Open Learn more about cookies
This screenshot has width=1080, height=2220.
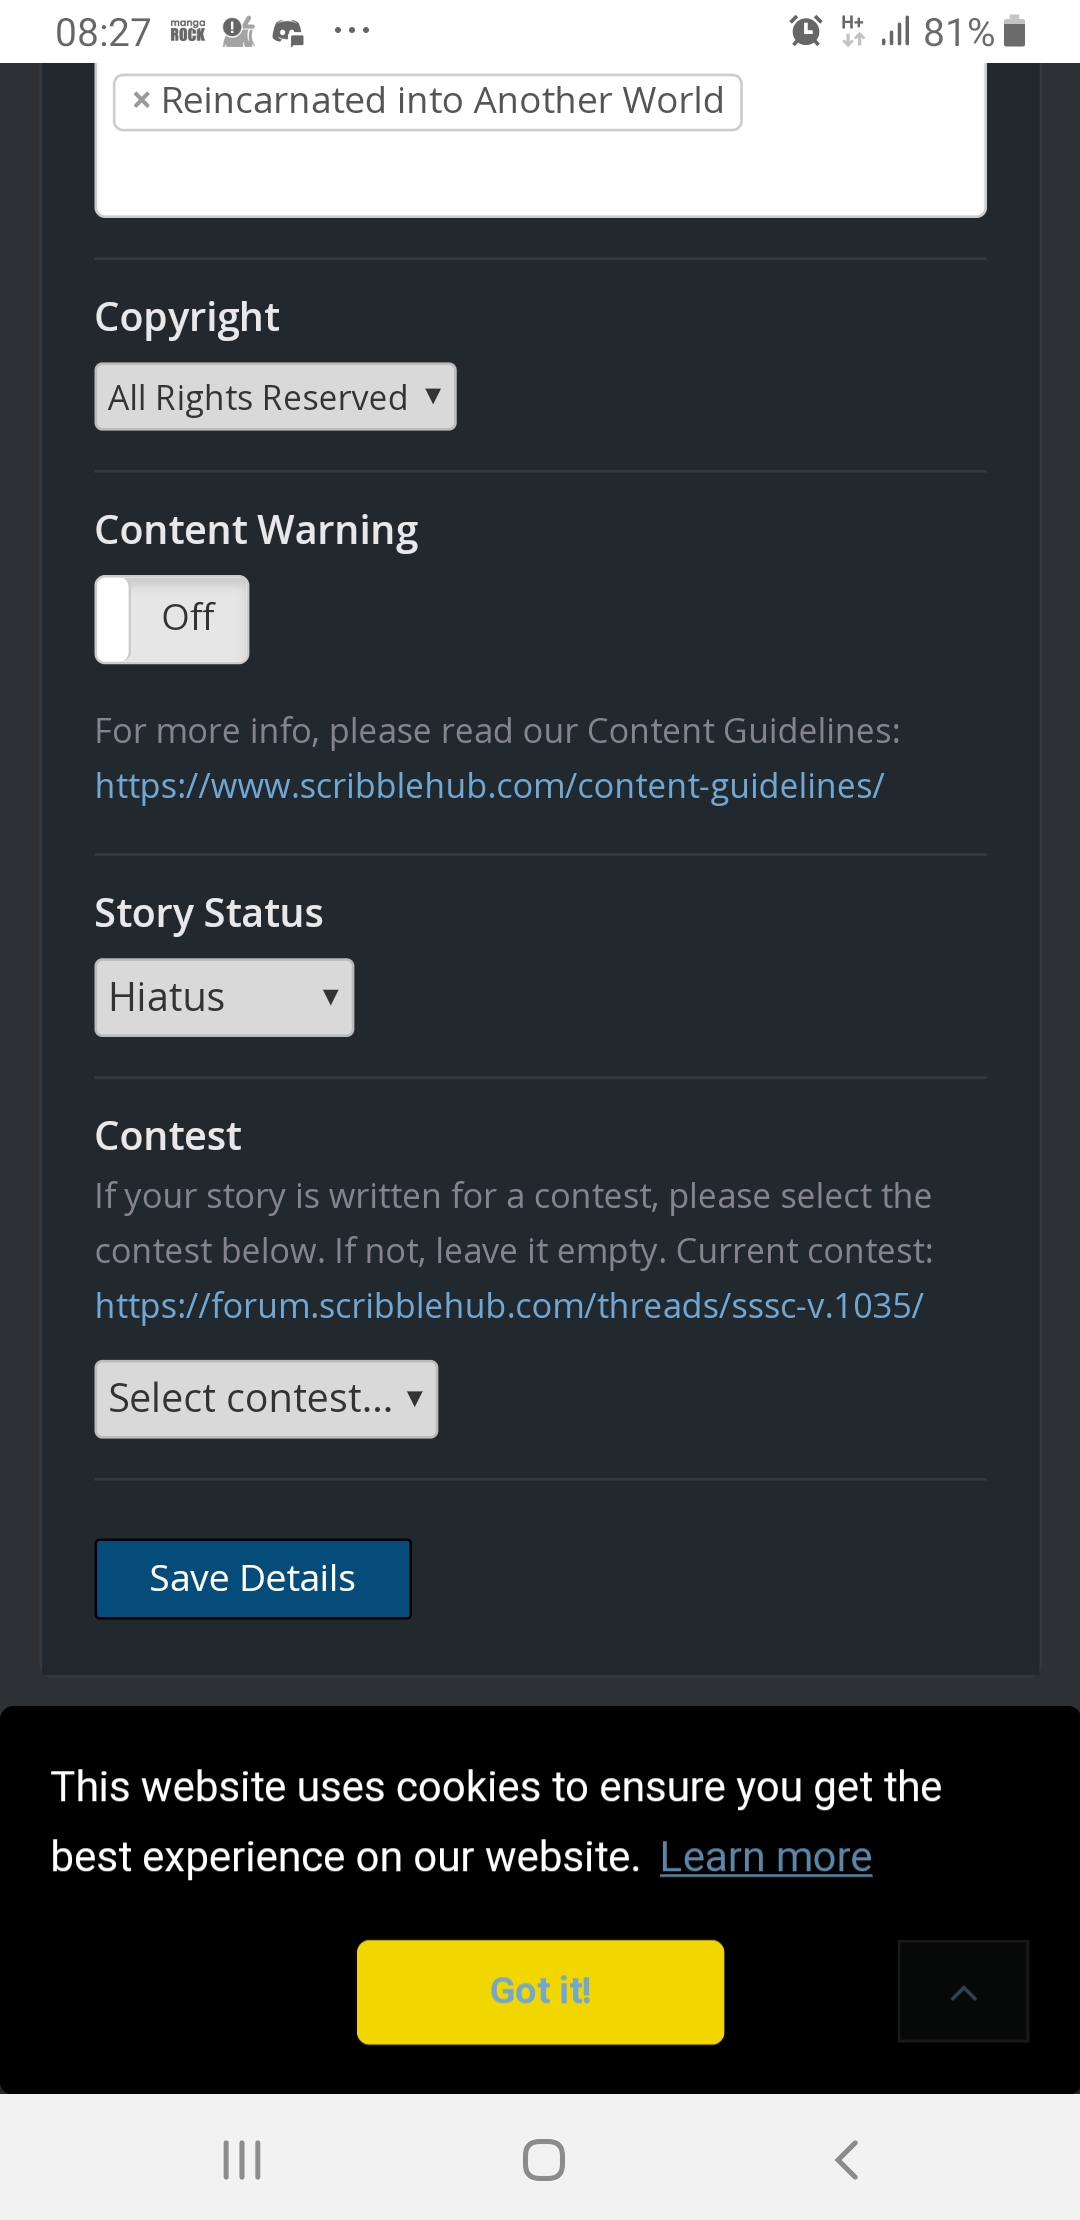(766, 1856)
